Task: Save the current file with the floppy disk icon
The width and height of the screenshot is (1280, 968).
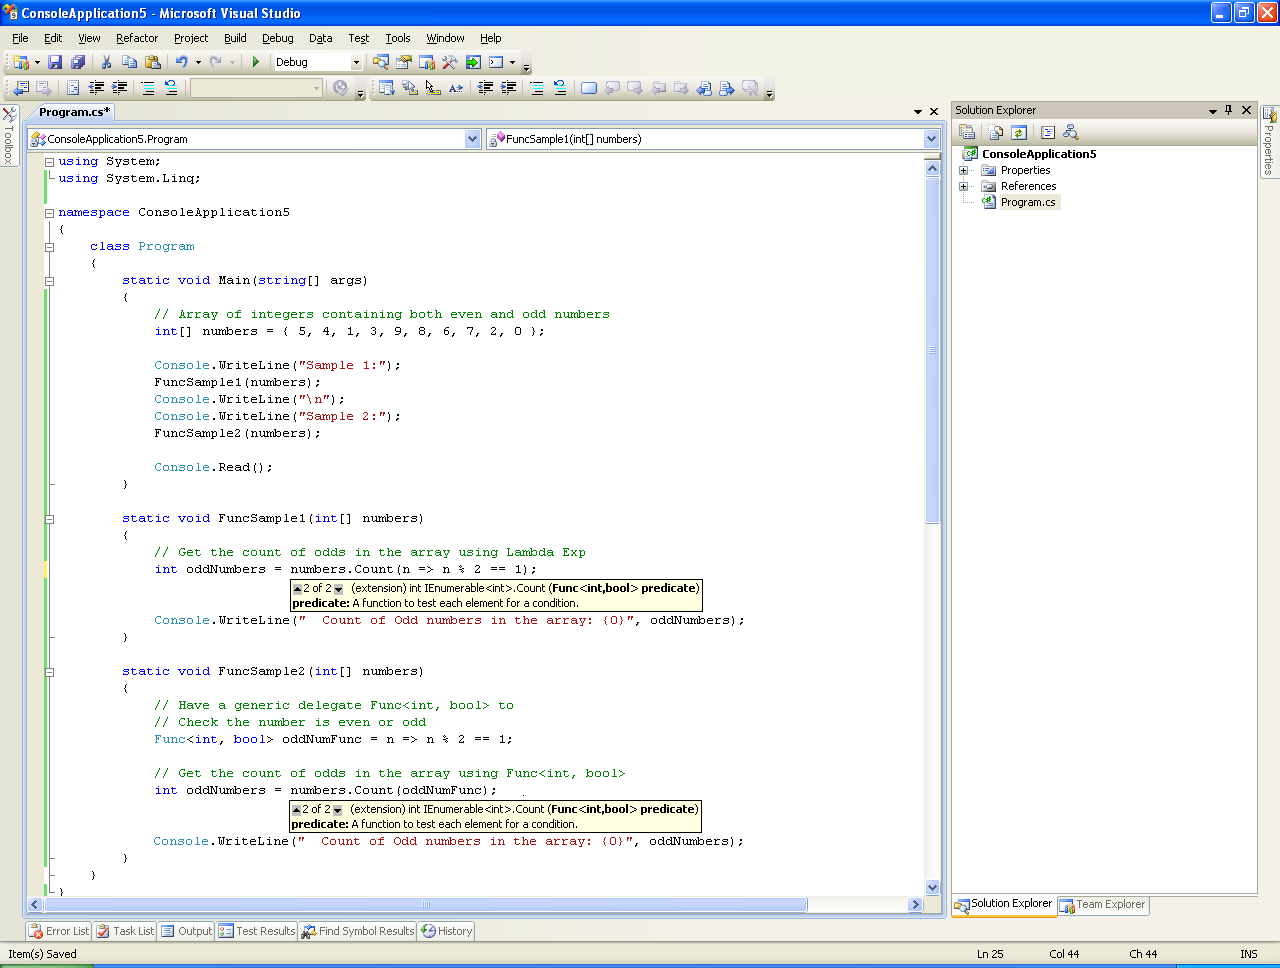Action: (x=55, y=62)
